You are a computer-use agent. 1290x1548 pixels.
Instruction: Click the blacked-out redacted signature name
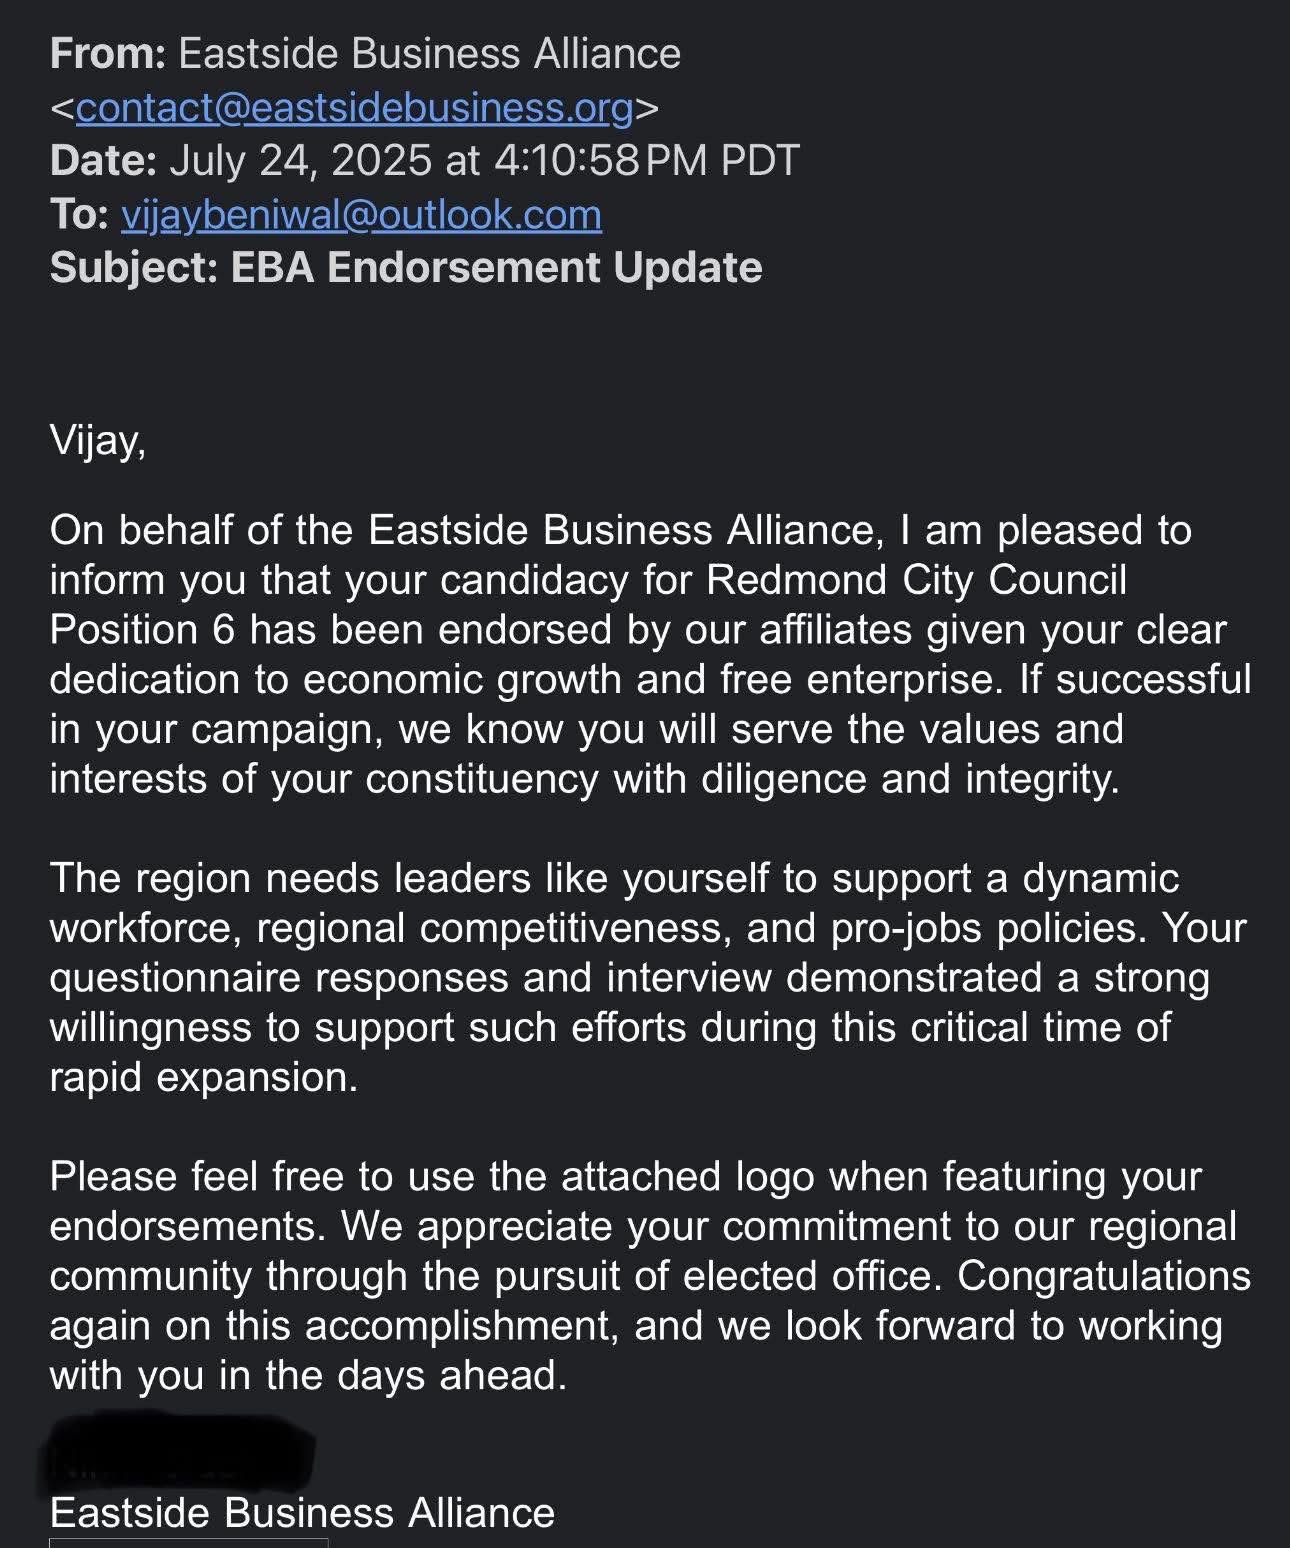pos(180,1452)
